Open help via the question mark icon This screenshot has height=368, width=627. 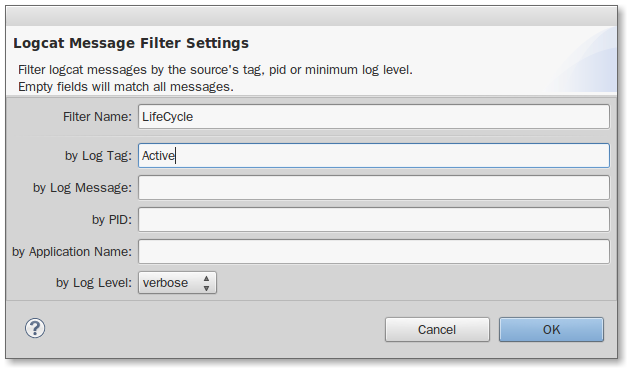[35, 328]
